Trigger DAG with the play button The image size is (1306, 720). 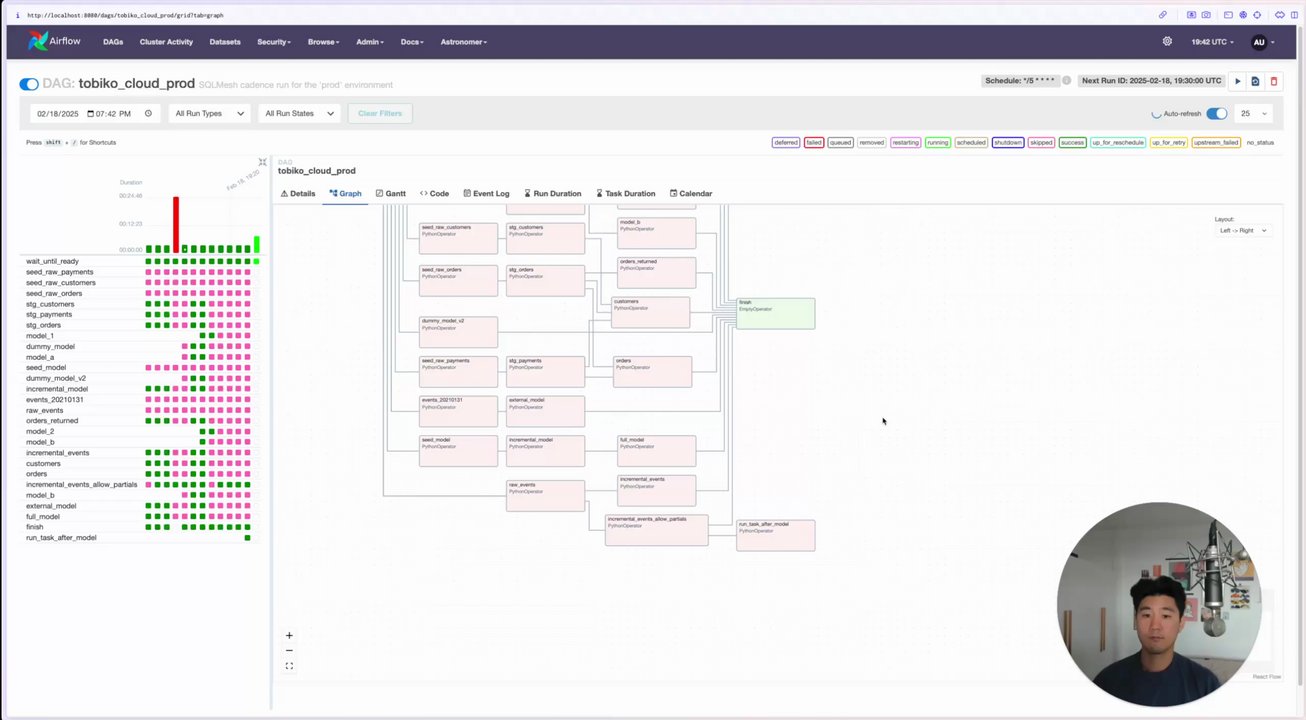(1237, 81)
